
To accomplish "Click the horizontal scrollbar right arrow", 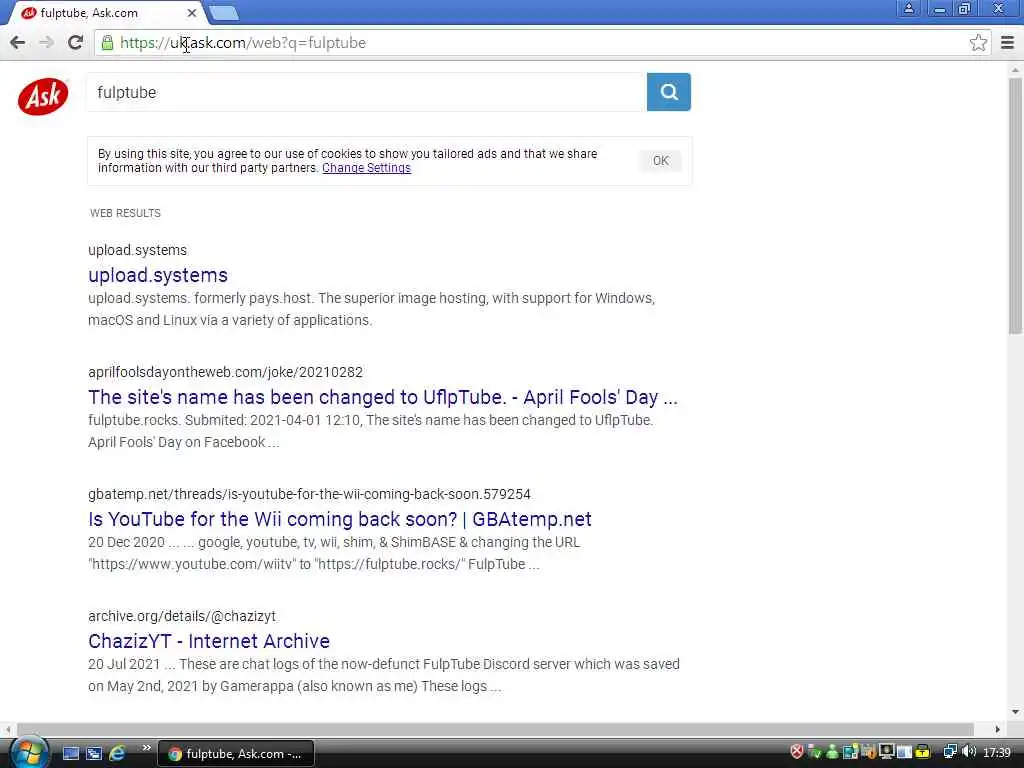I will [x=997, y=729].
